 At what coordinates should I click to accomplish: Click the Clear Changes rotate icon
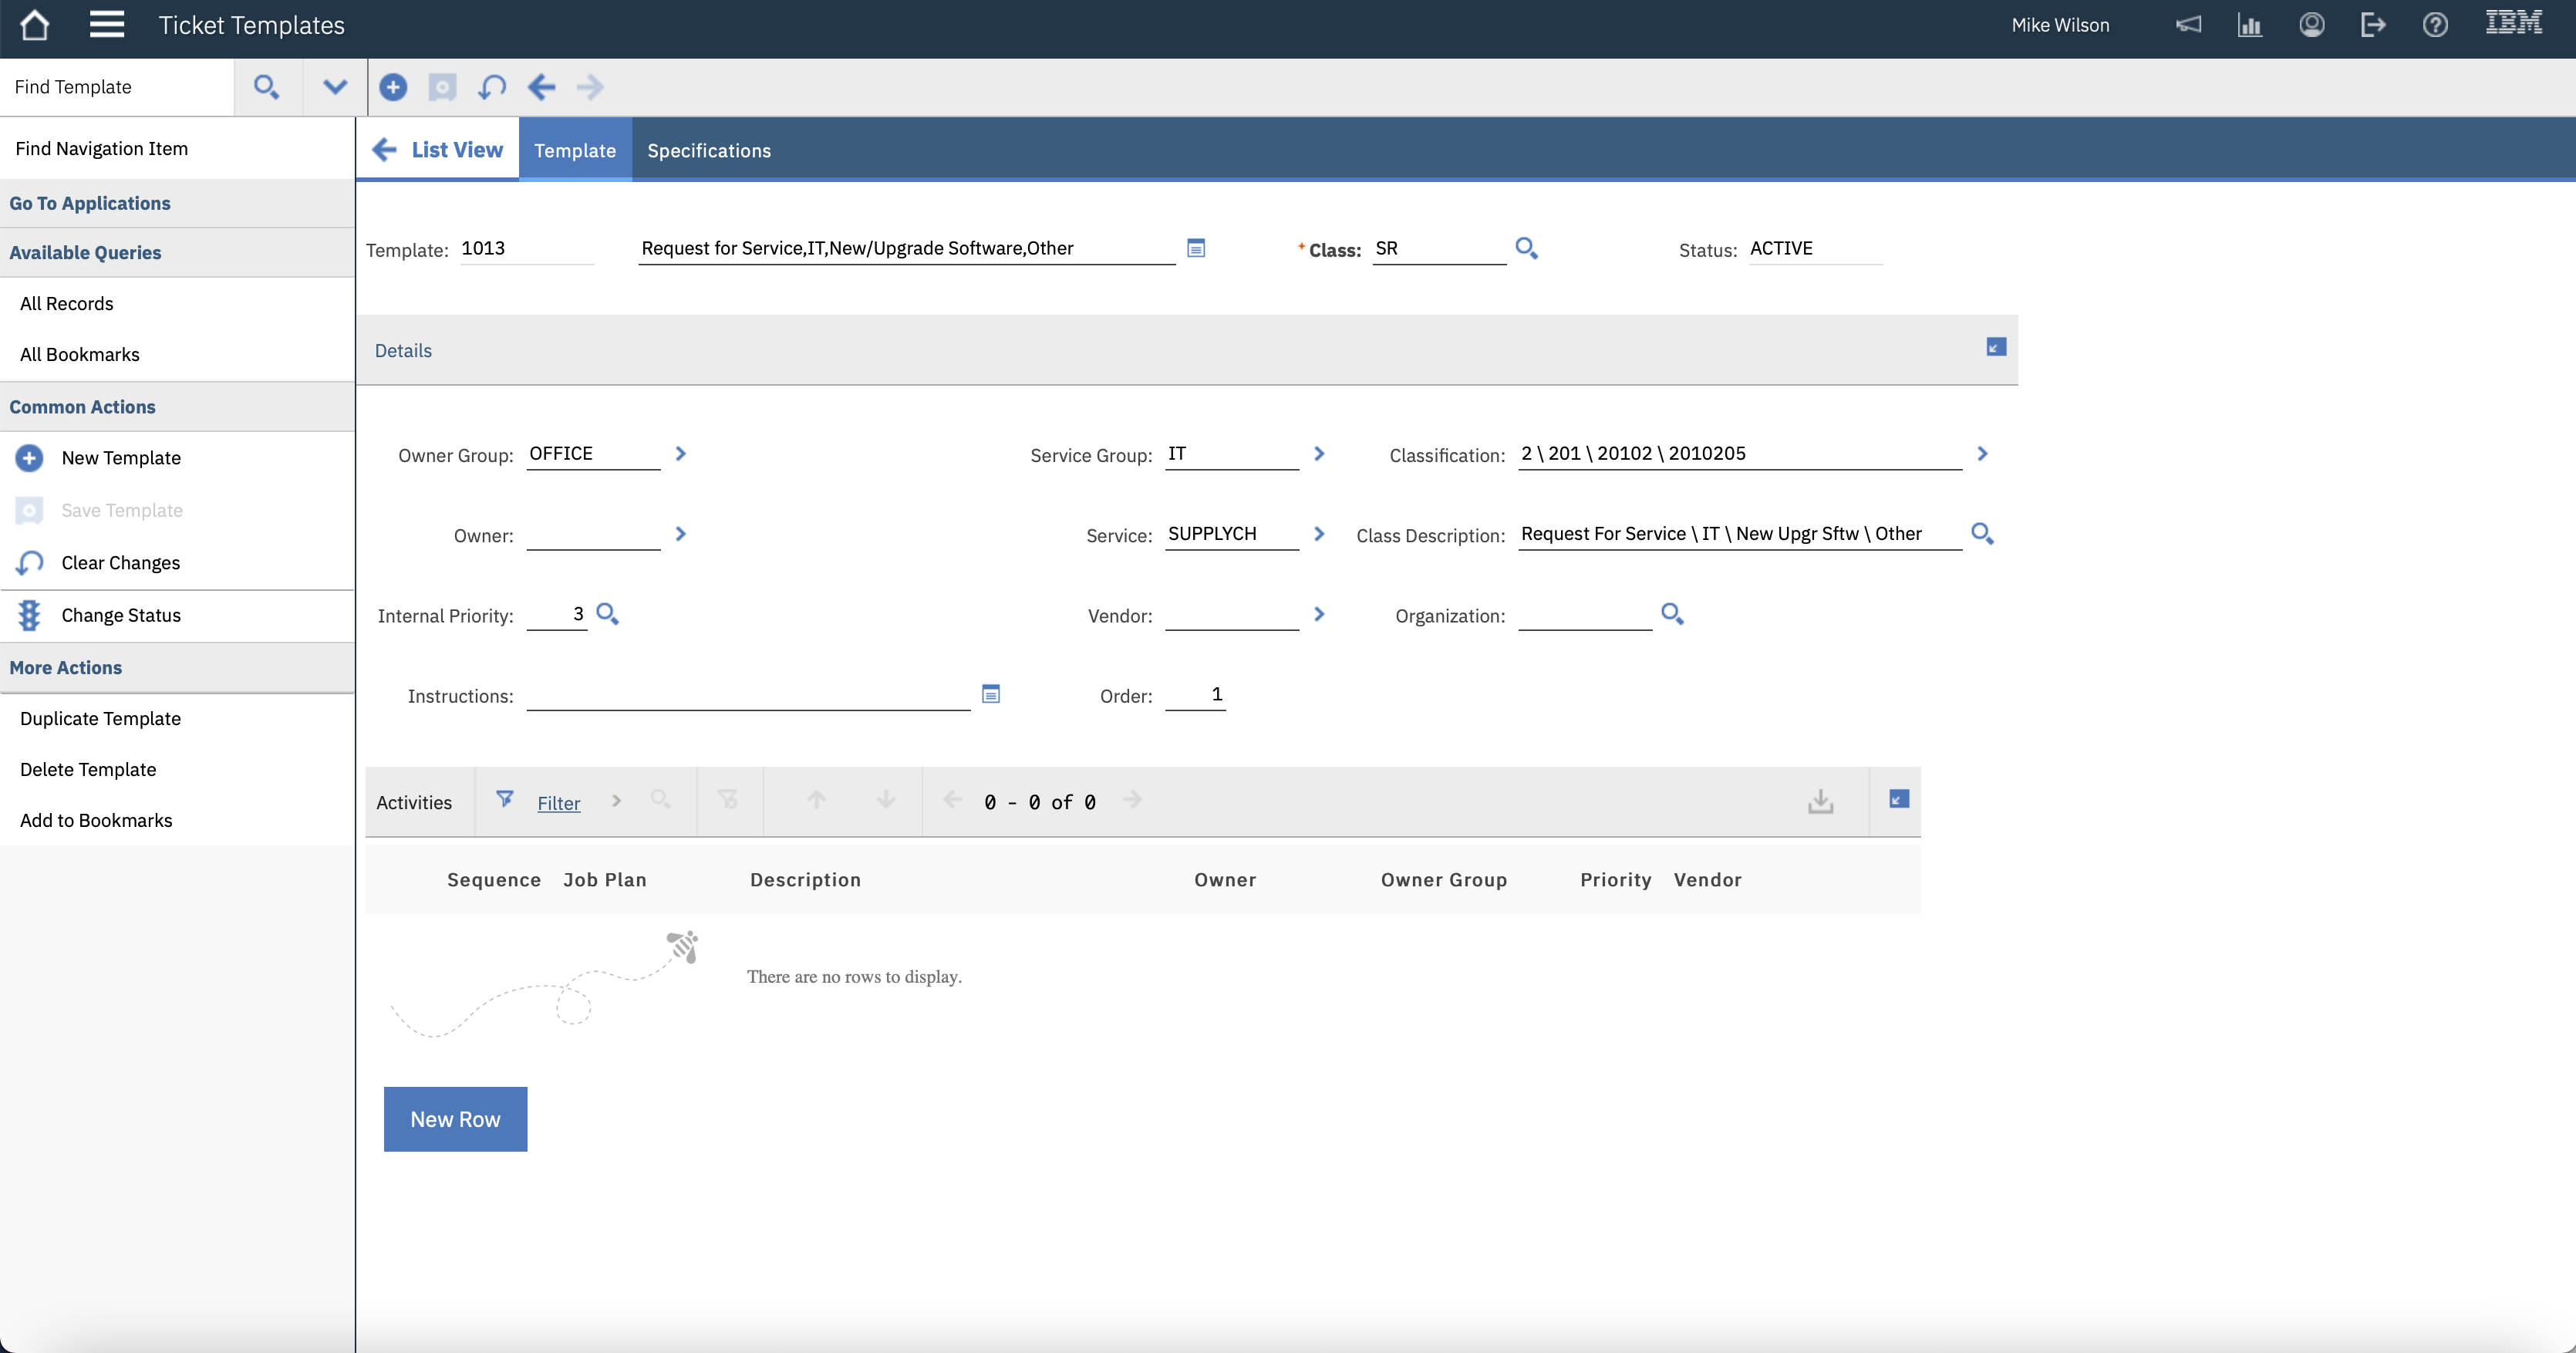click(x=29, y=562)
